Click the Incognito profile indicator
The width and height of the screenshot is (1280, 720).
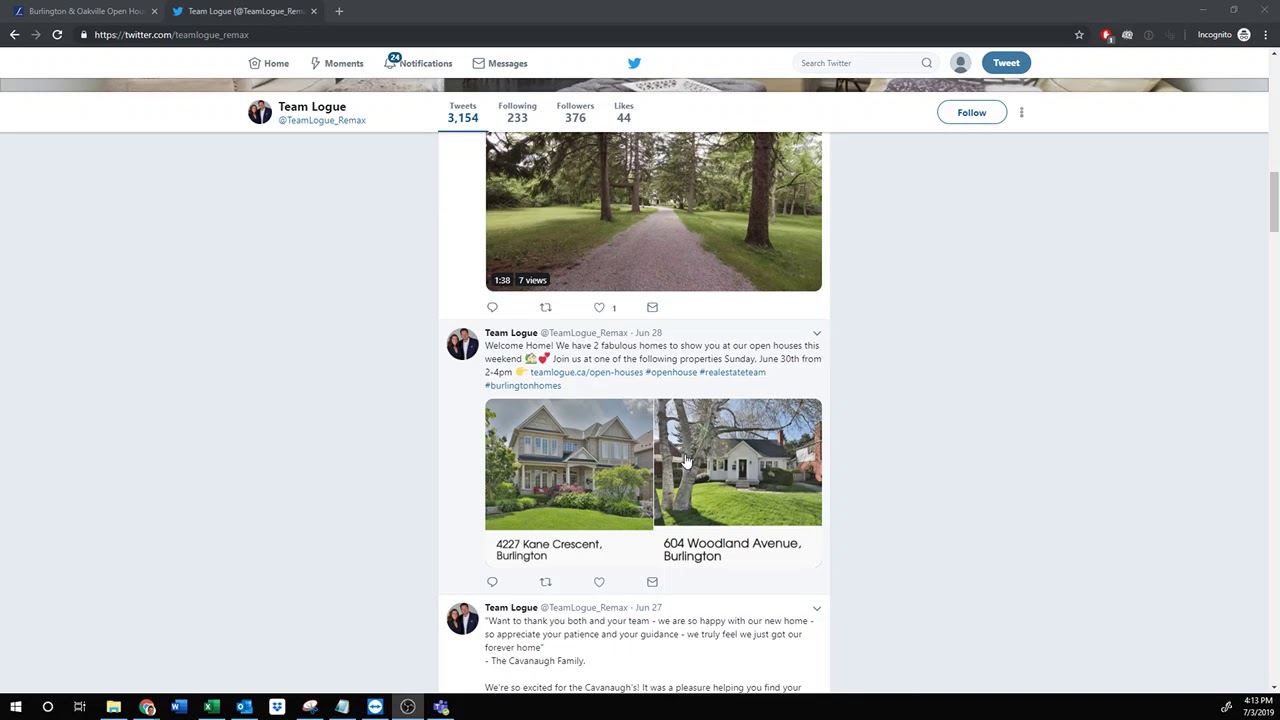pos(1224,35)
